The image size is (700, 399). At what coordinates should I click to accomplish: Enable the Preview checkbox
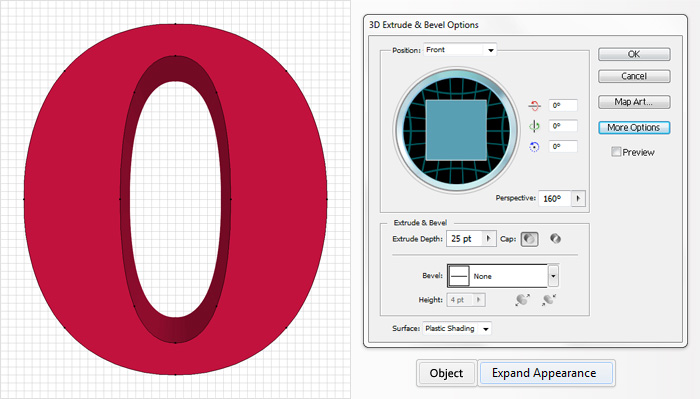point(616,152)
